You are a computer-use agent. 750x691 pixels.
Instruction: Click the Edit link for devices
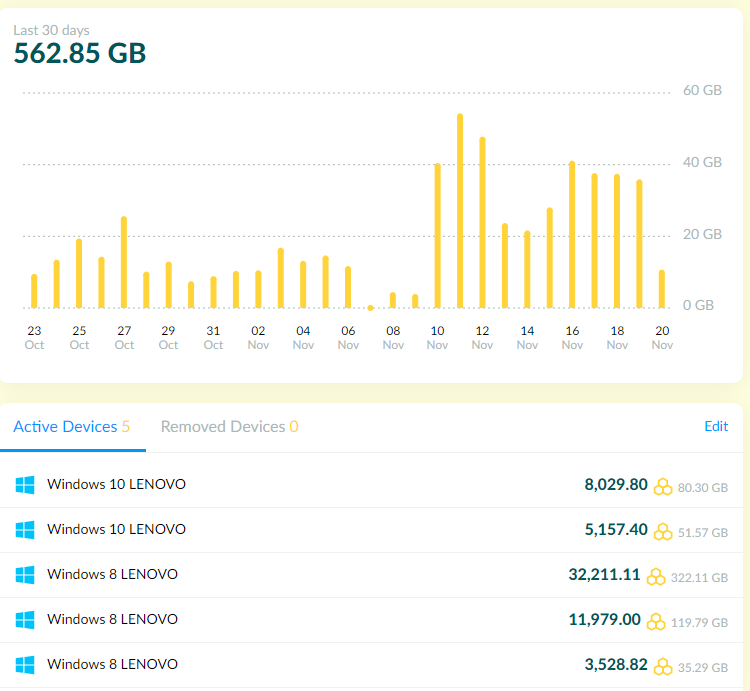(716, 426)
